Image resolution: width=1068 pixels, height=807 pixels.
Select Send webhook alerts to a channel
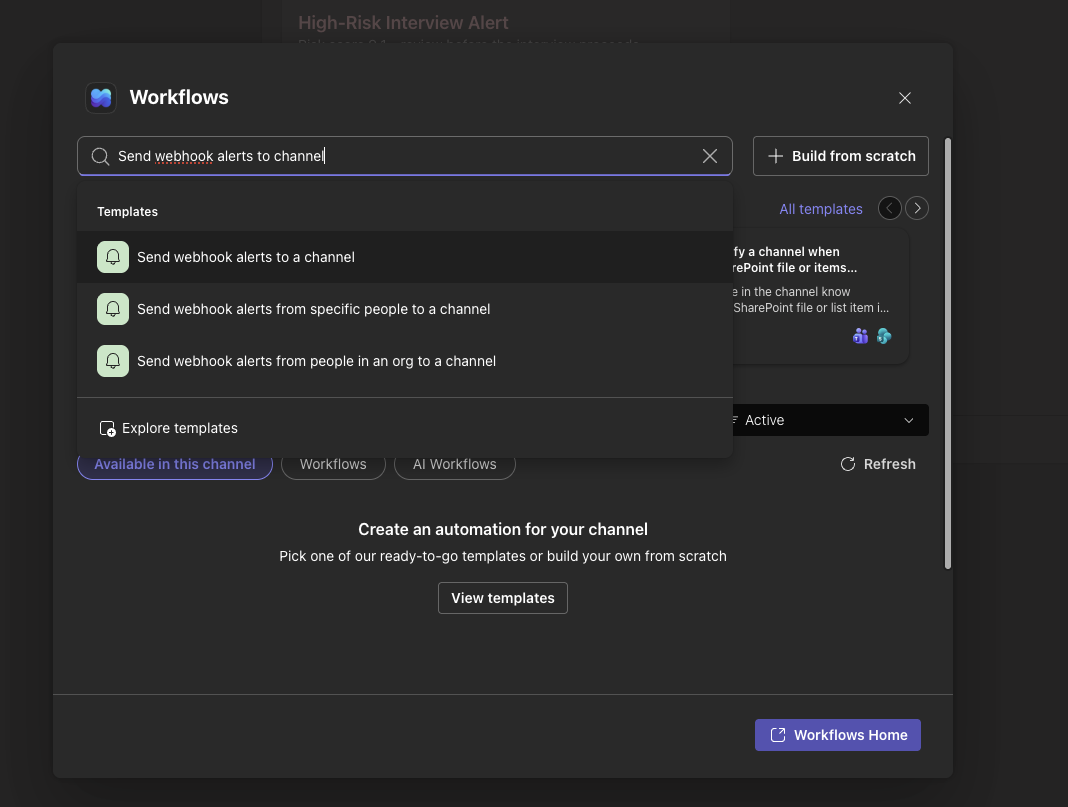[x=405, y=257]
